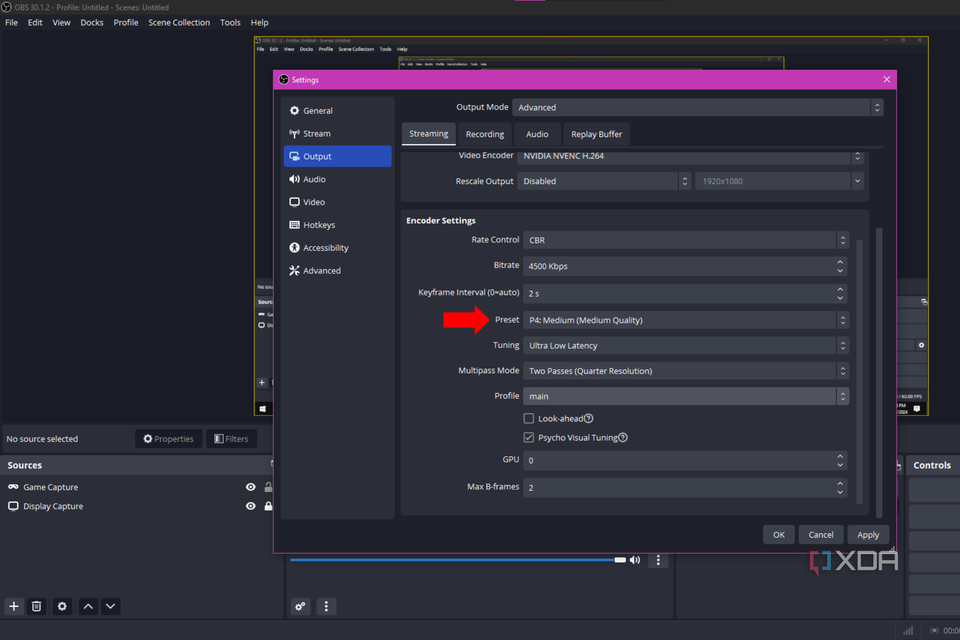Disable Psycho Visual Tuning

pos(528,437)
